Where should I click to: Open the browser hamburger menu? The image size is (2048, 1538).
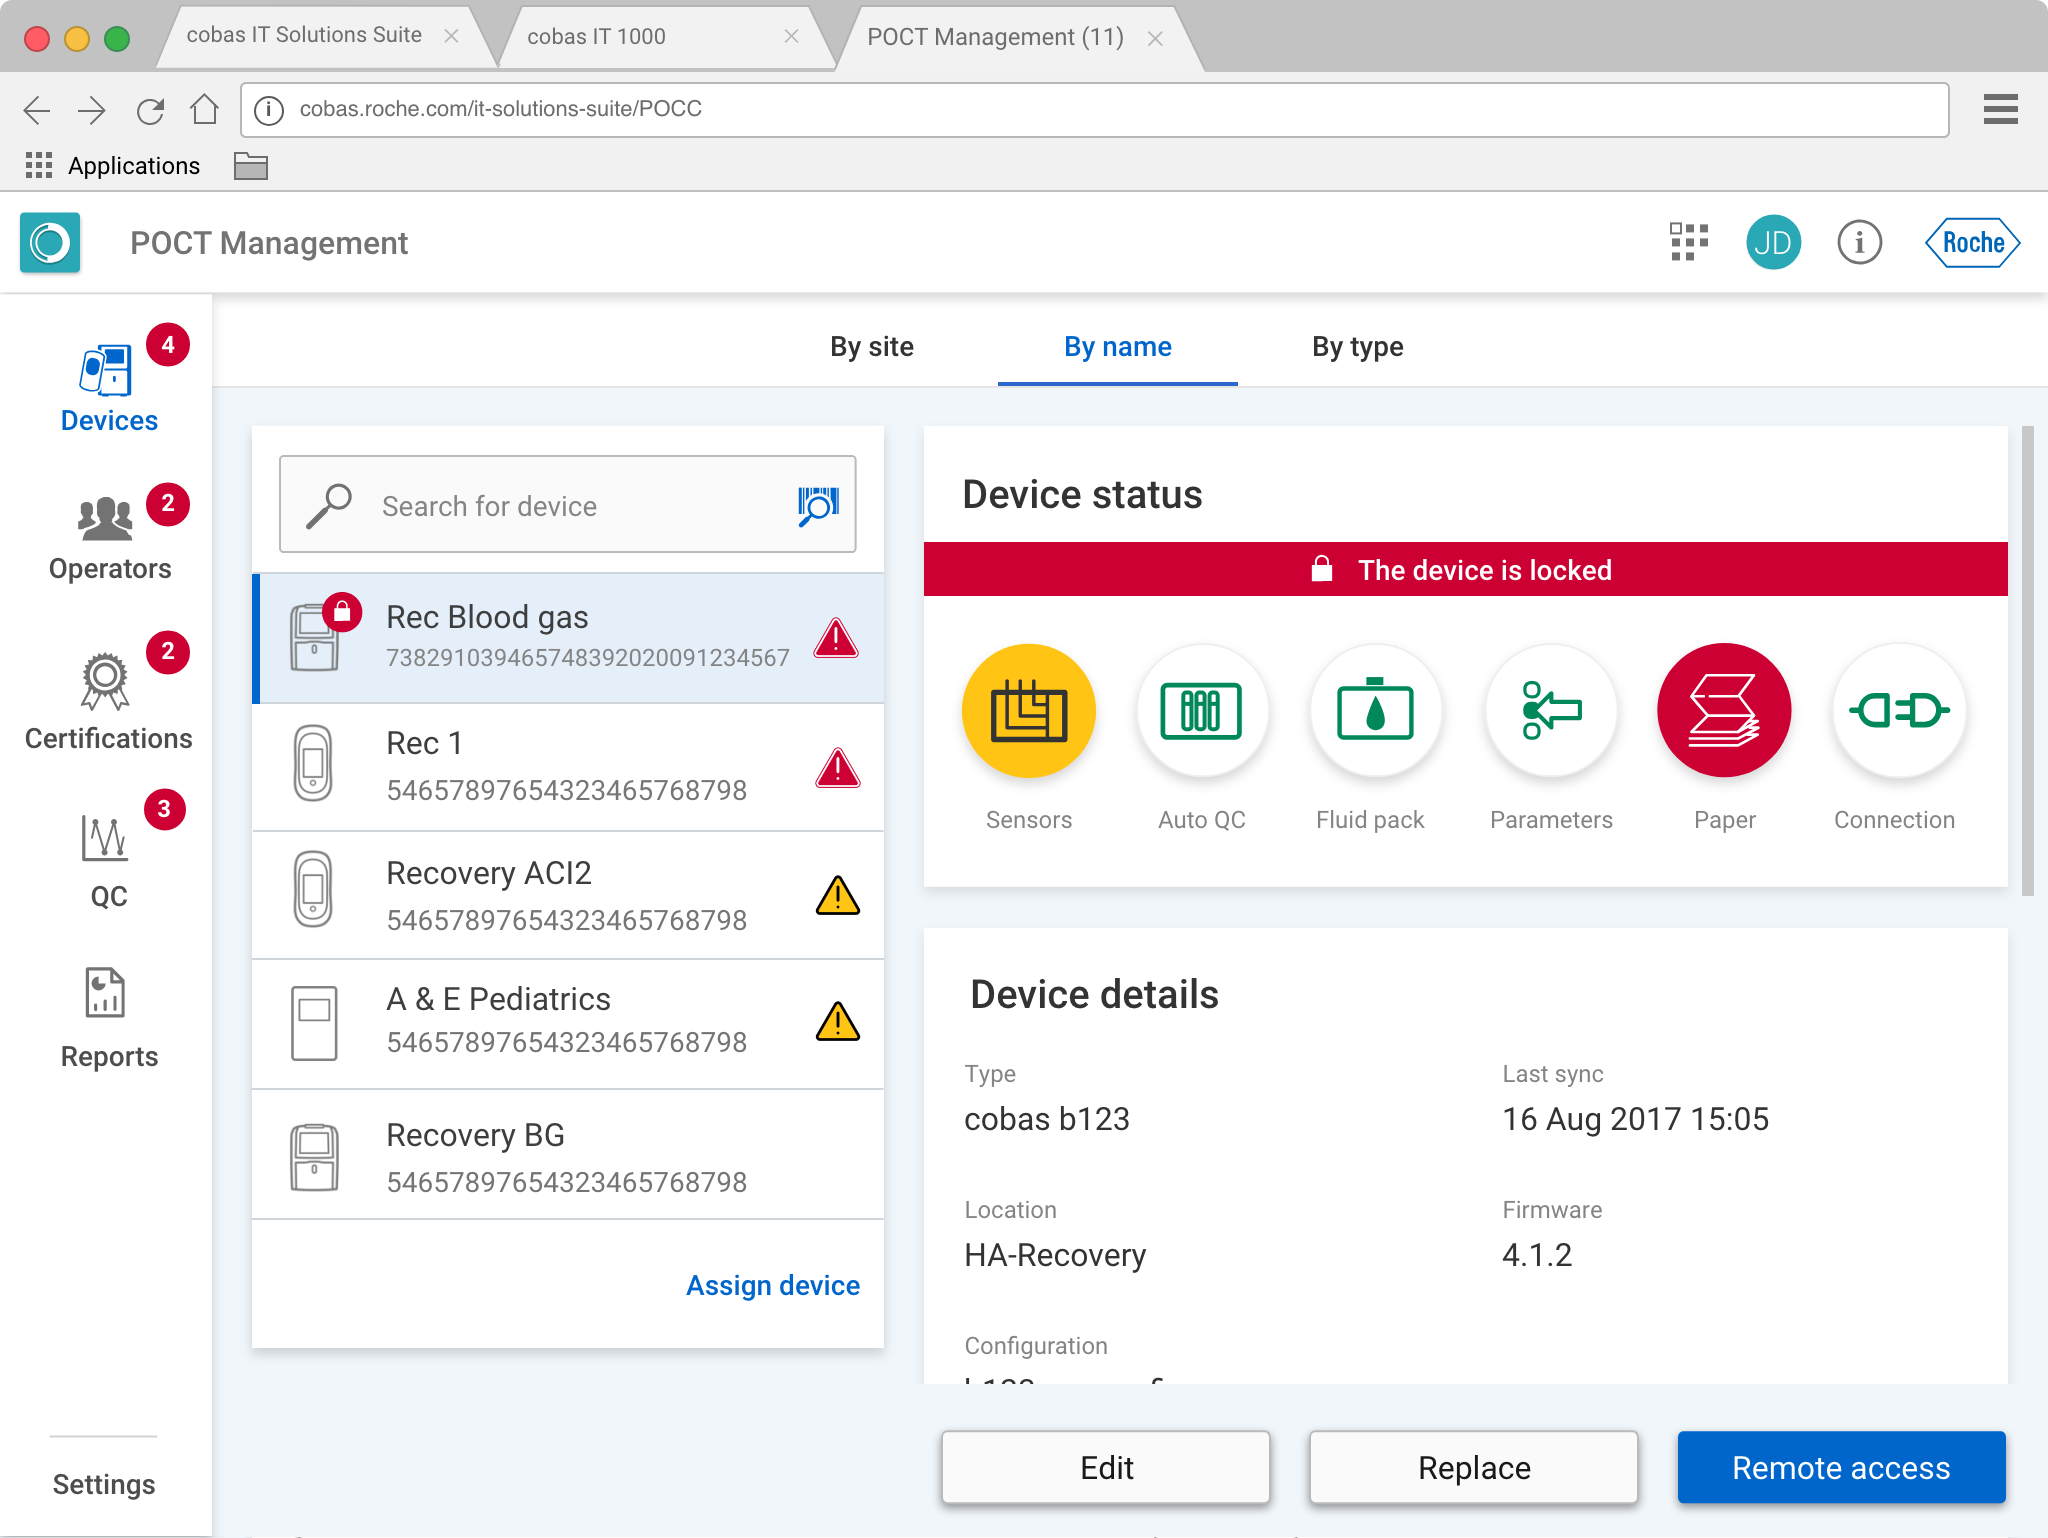[2000, 109]
